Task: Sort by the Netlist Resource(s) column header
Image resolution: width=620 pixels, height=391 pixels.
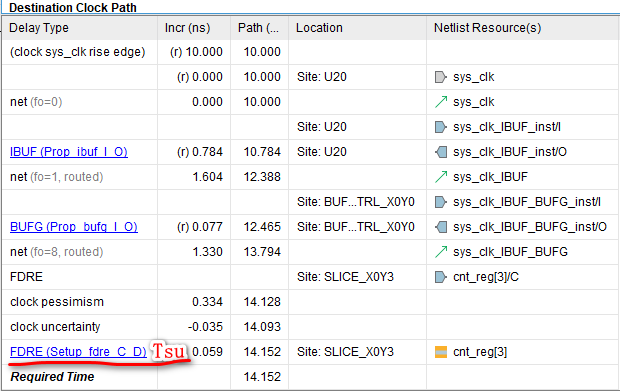Action: click(523, 28)
